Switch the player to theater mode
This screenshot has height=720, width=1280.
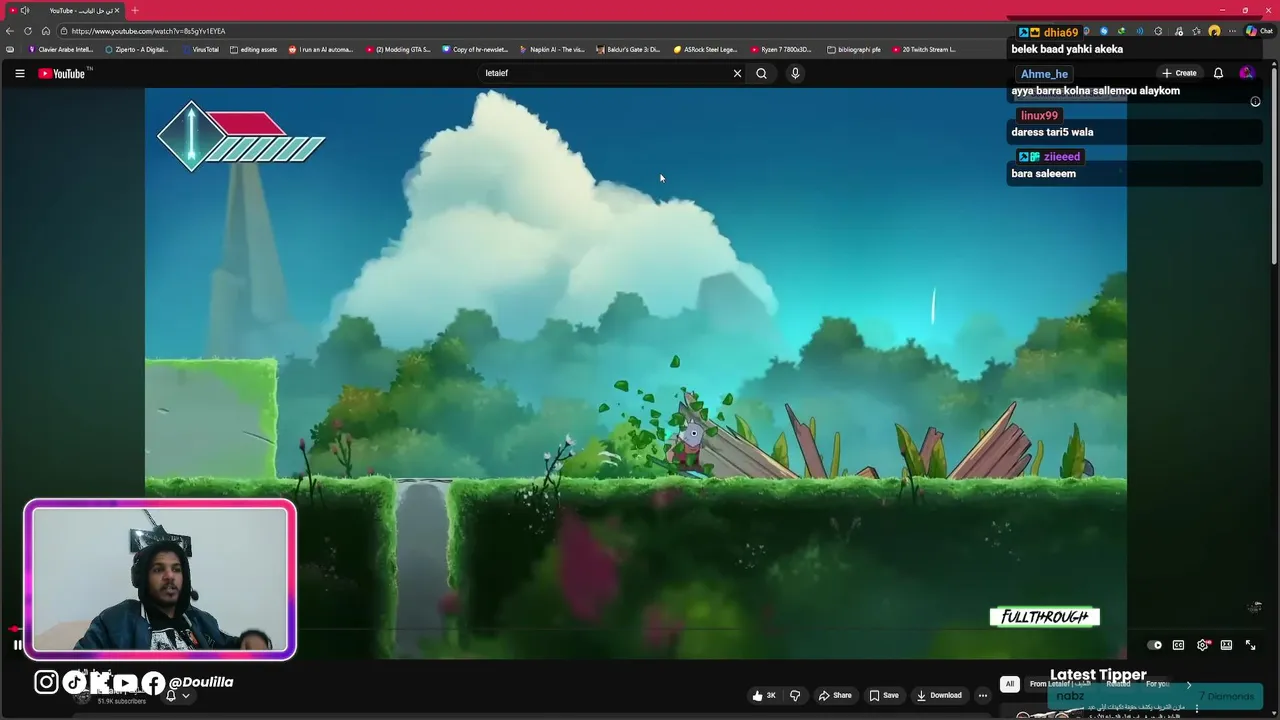coord(1226,645)
